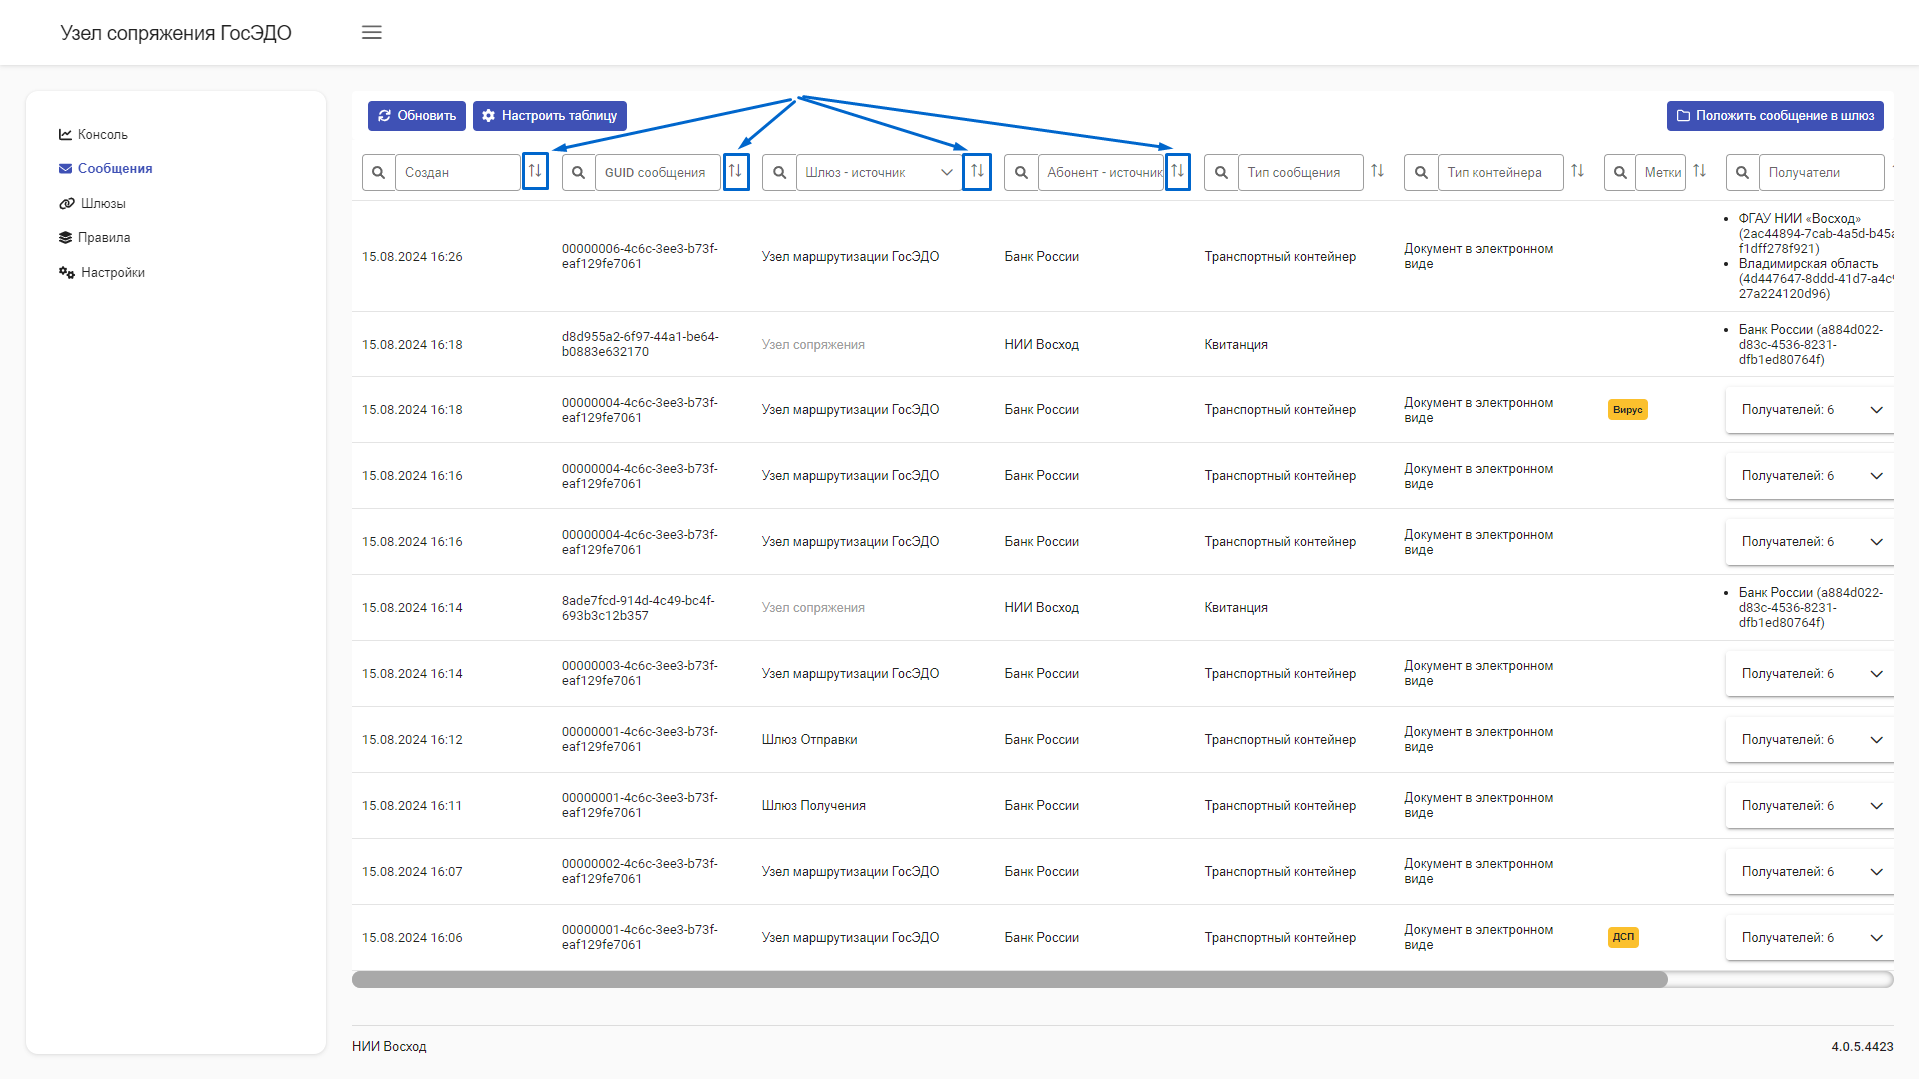Sort by Тип сообщения column arrows

click(x=1378, y=171)
